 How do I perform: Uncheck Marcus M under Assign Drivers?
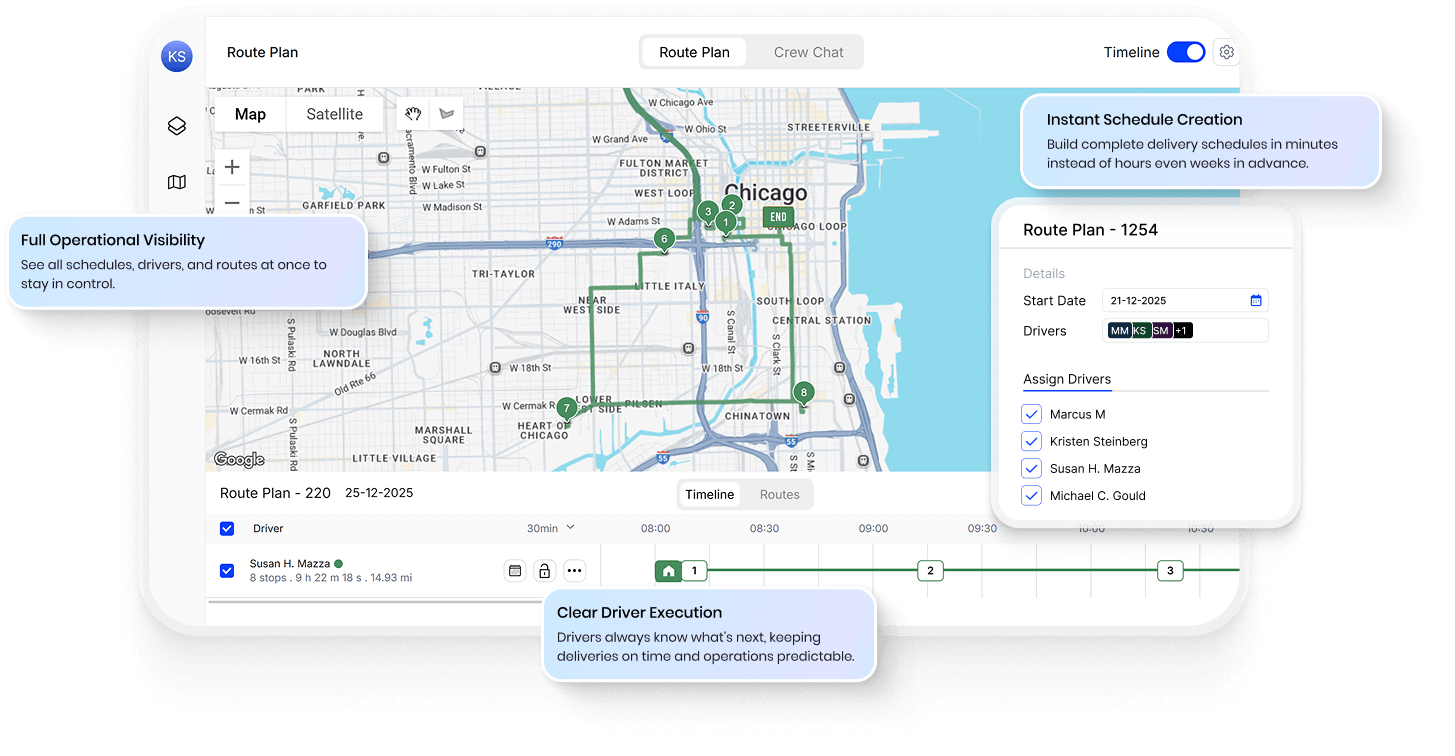click(x=1031, y=413)
